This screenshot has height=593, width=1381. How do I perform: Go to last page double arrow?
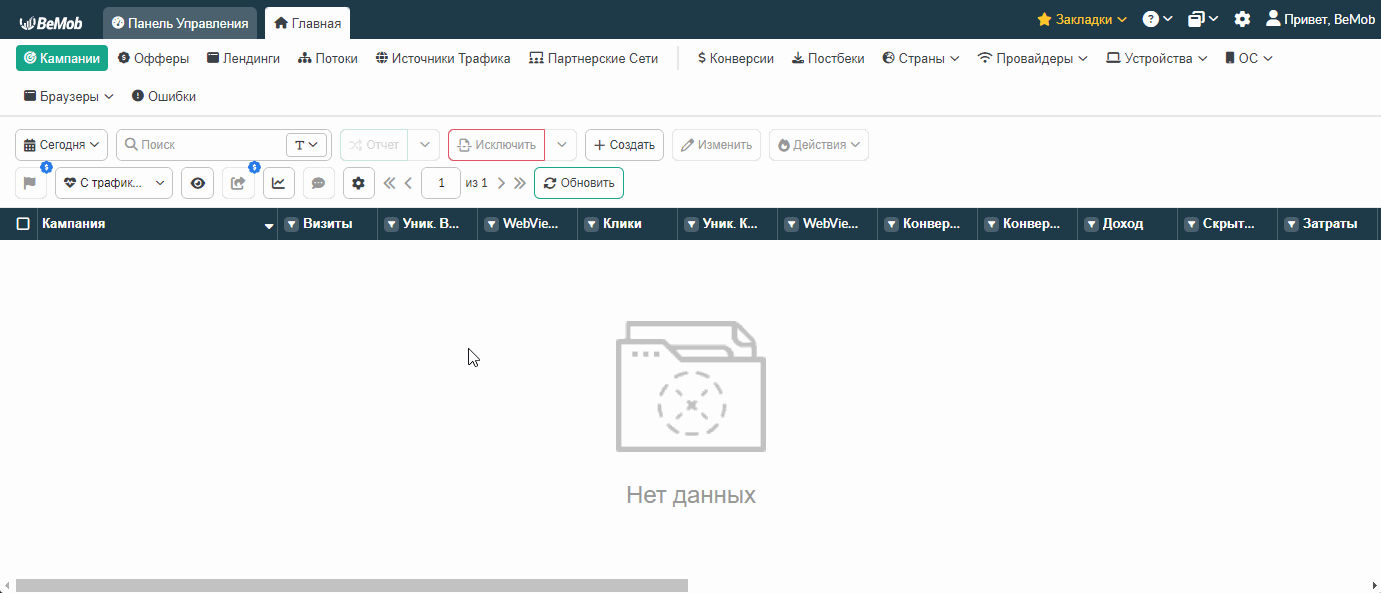(x=519, y=183)
